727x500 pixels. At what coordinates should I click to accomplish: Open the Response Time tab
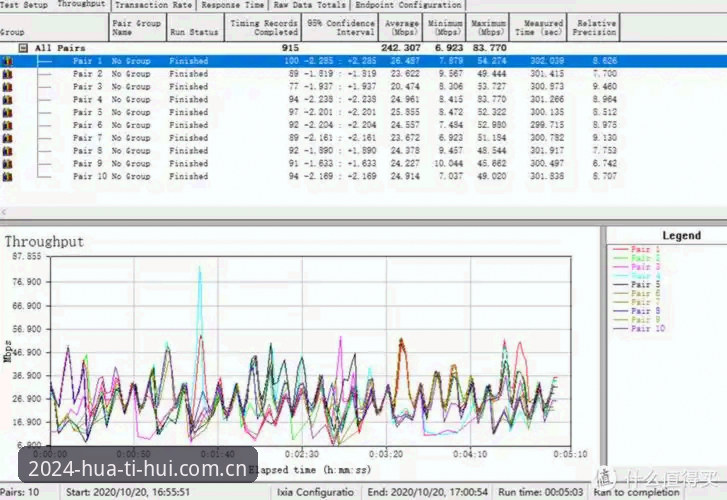pos(233,5)
